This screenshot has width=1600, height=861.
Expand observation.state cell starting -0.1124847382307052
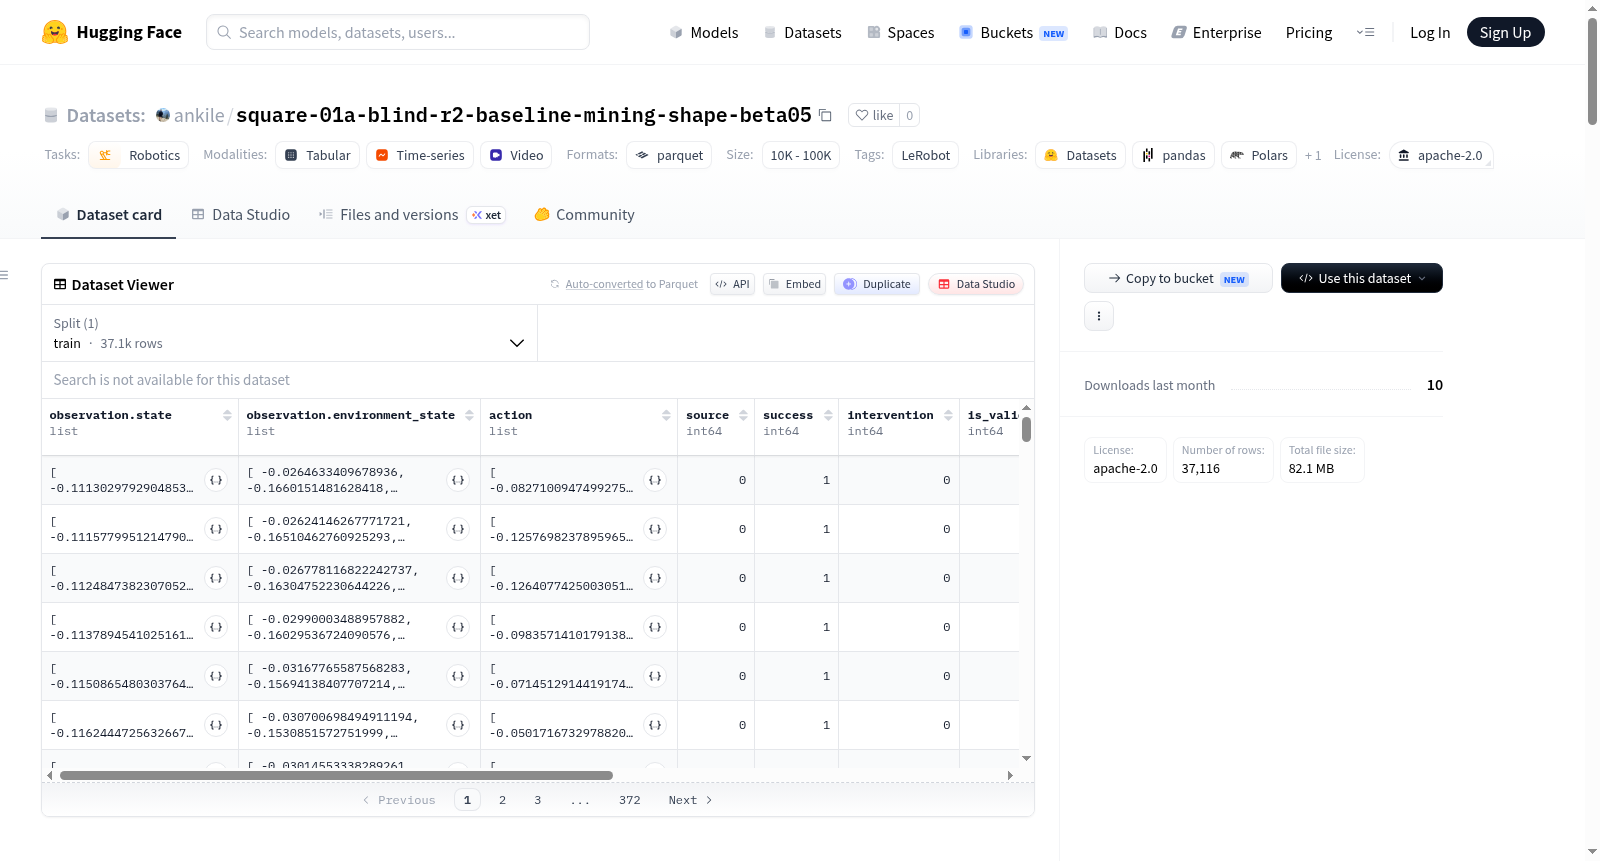(216, 578)
